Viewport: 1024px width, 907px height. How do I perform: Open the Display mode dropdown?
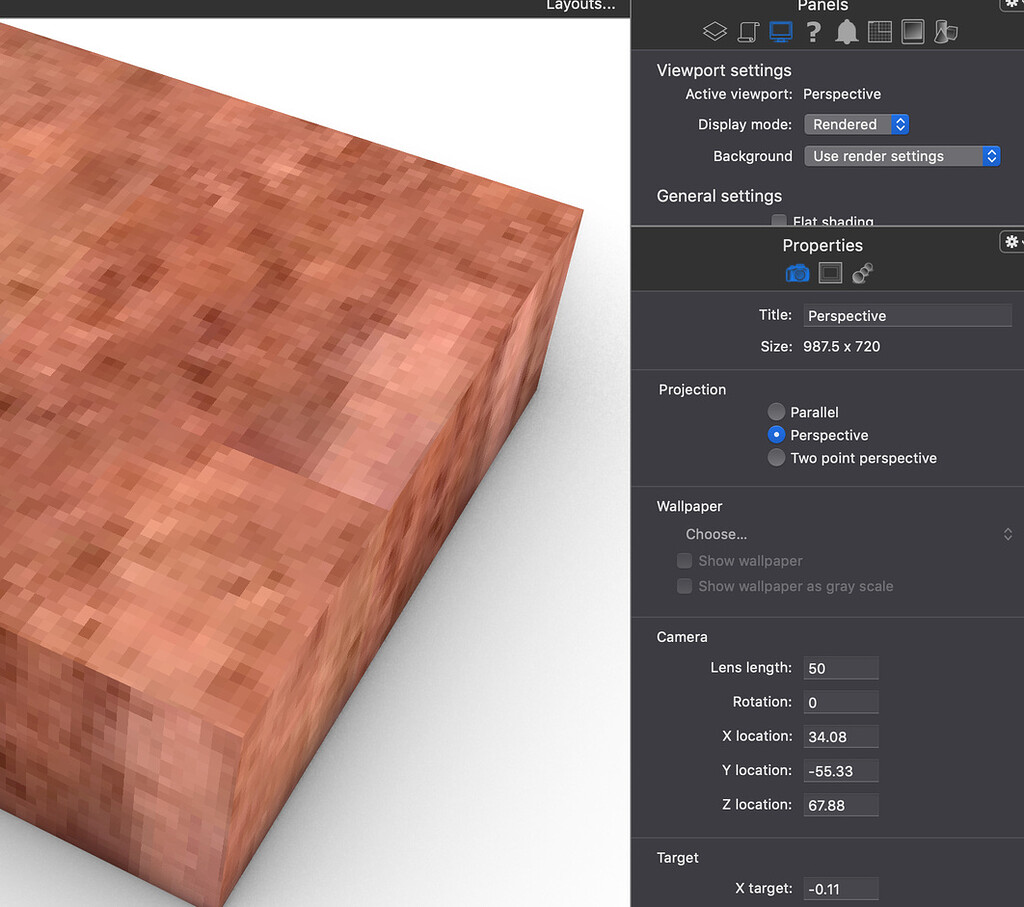pyautogui.click(x=856, y=124)
